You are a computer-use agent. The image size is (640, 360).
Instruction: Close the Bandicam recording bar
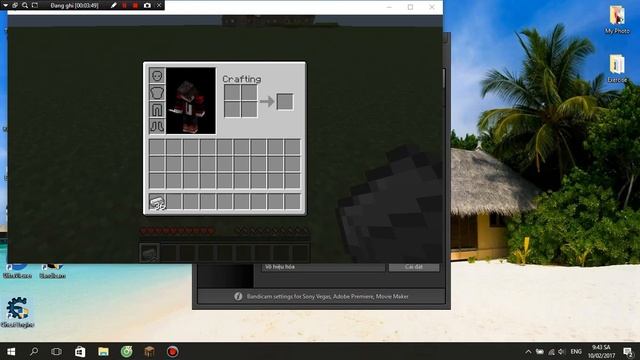tap(159, 5)
